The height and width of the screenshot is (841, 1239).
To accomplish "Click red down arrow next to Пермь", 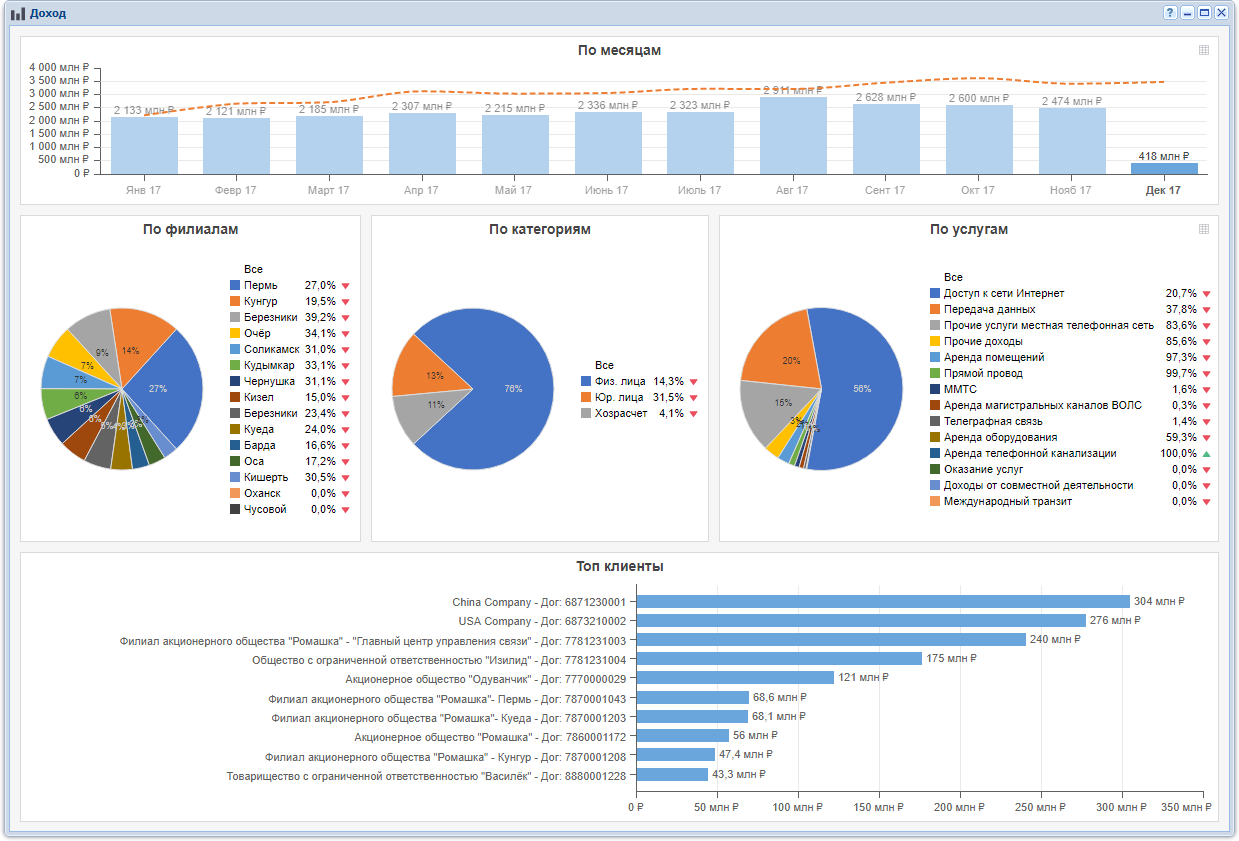I will tap(345, 286).
